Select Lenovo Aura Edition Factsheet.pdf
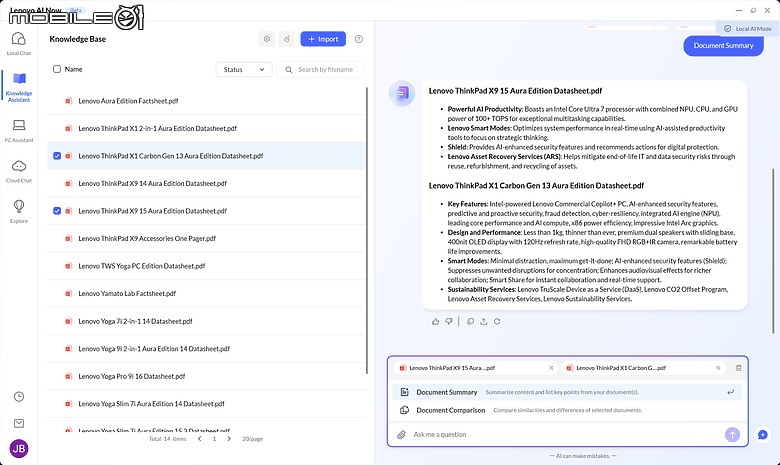The width and height of the screenshot is (780, 465). 206,101
